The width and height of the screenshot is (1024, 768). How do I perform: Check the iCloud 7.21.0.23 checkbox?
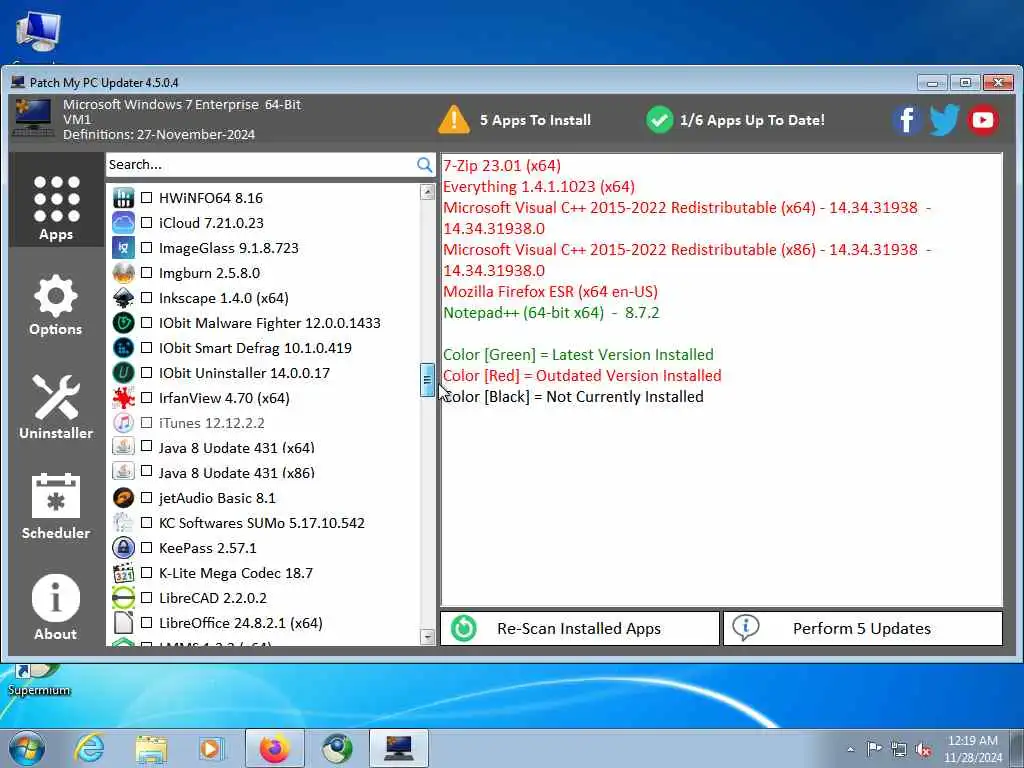[147, 223]
